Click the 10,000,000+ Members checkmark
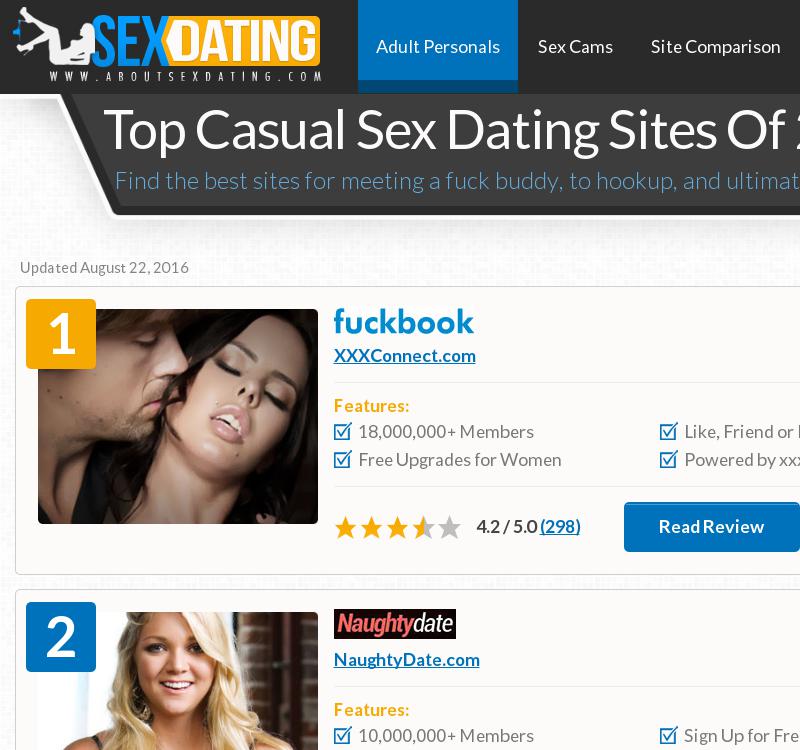 point(342,736)
